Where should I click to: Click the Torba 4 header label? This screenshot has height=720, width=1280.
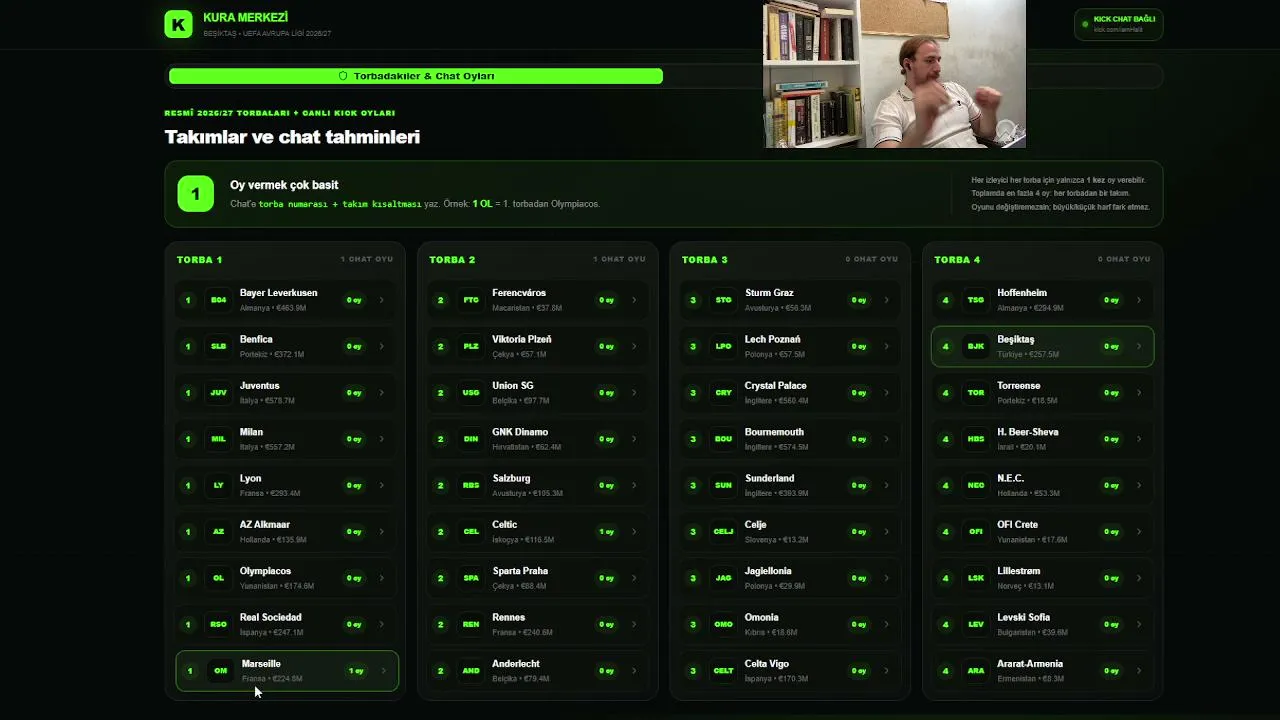pos(957,259)
